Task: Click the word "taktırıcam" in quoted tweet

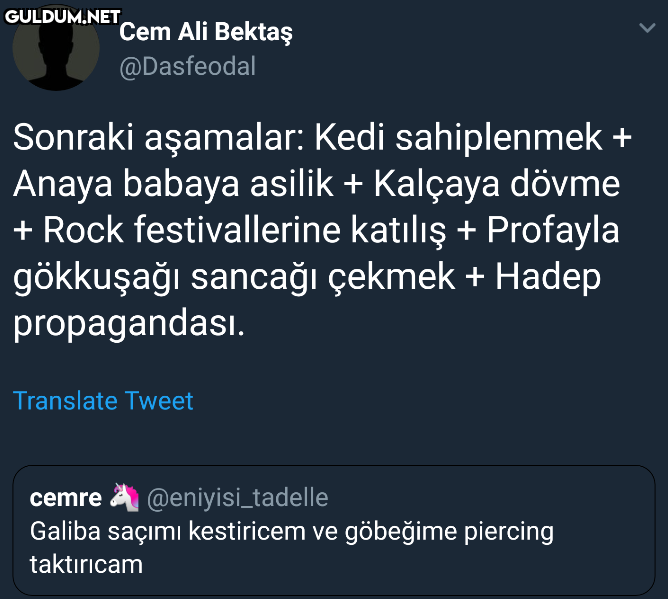Action: [87, 564]
